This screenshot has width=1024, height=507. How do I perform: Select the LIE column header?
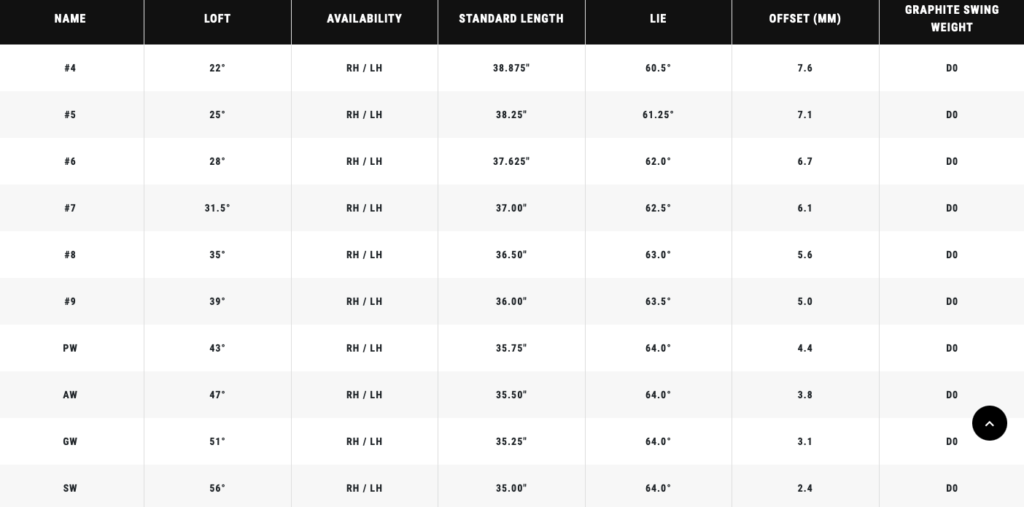(x=658, y=19)
